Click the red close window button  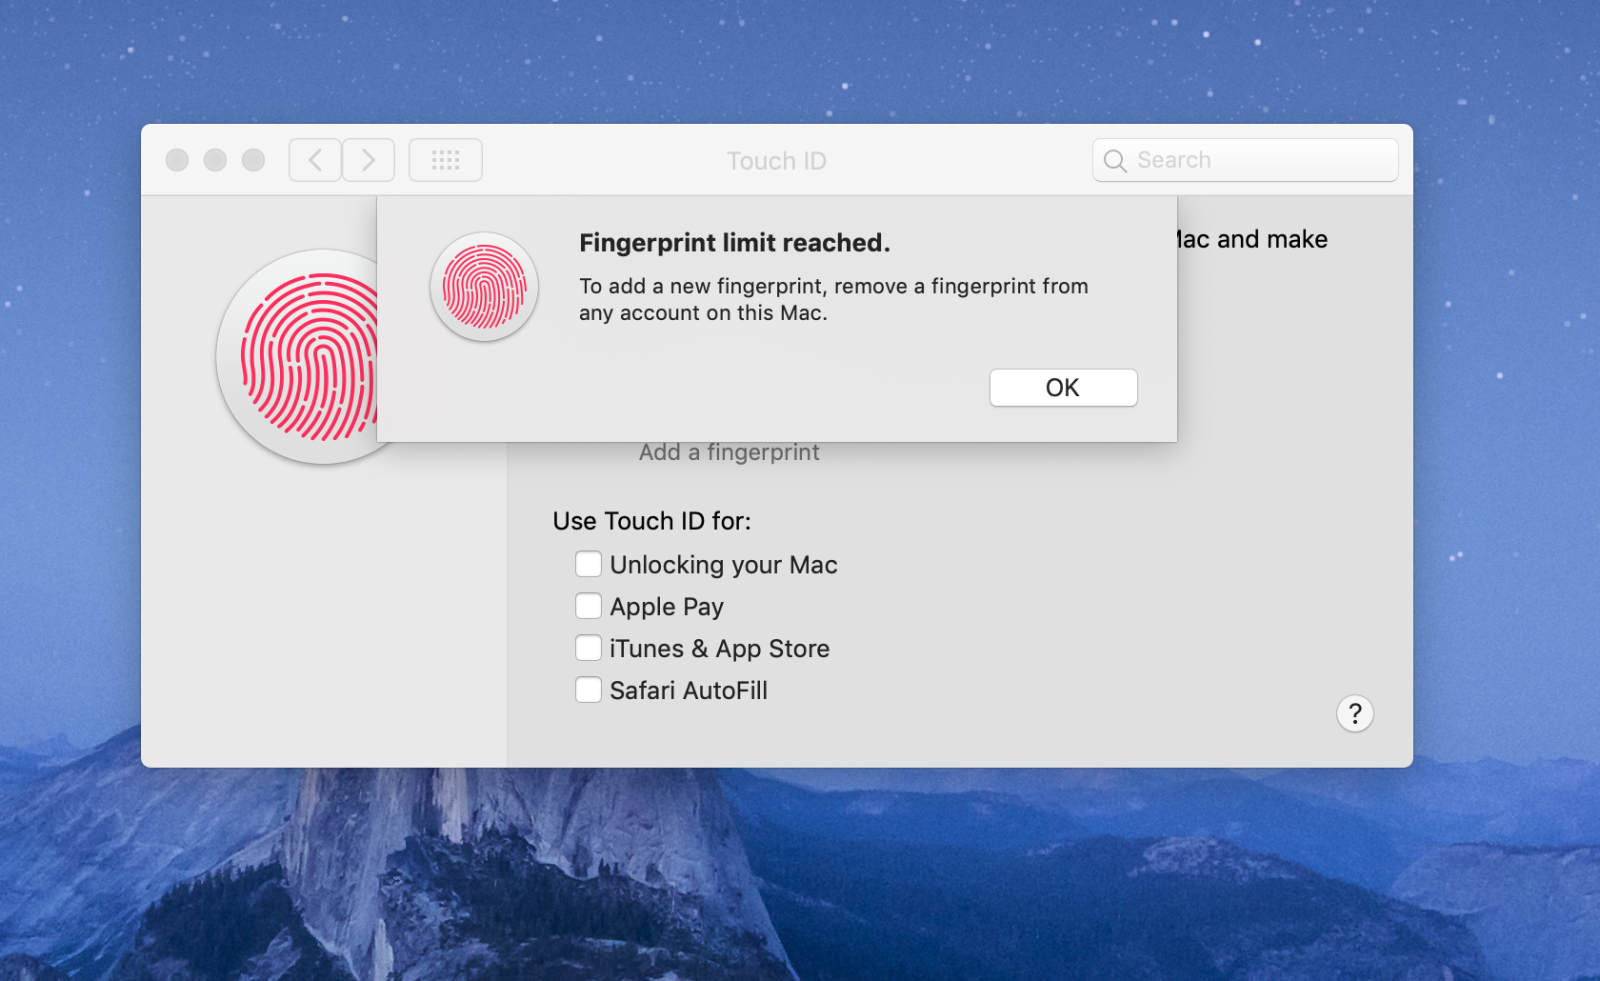pos(177,160)
